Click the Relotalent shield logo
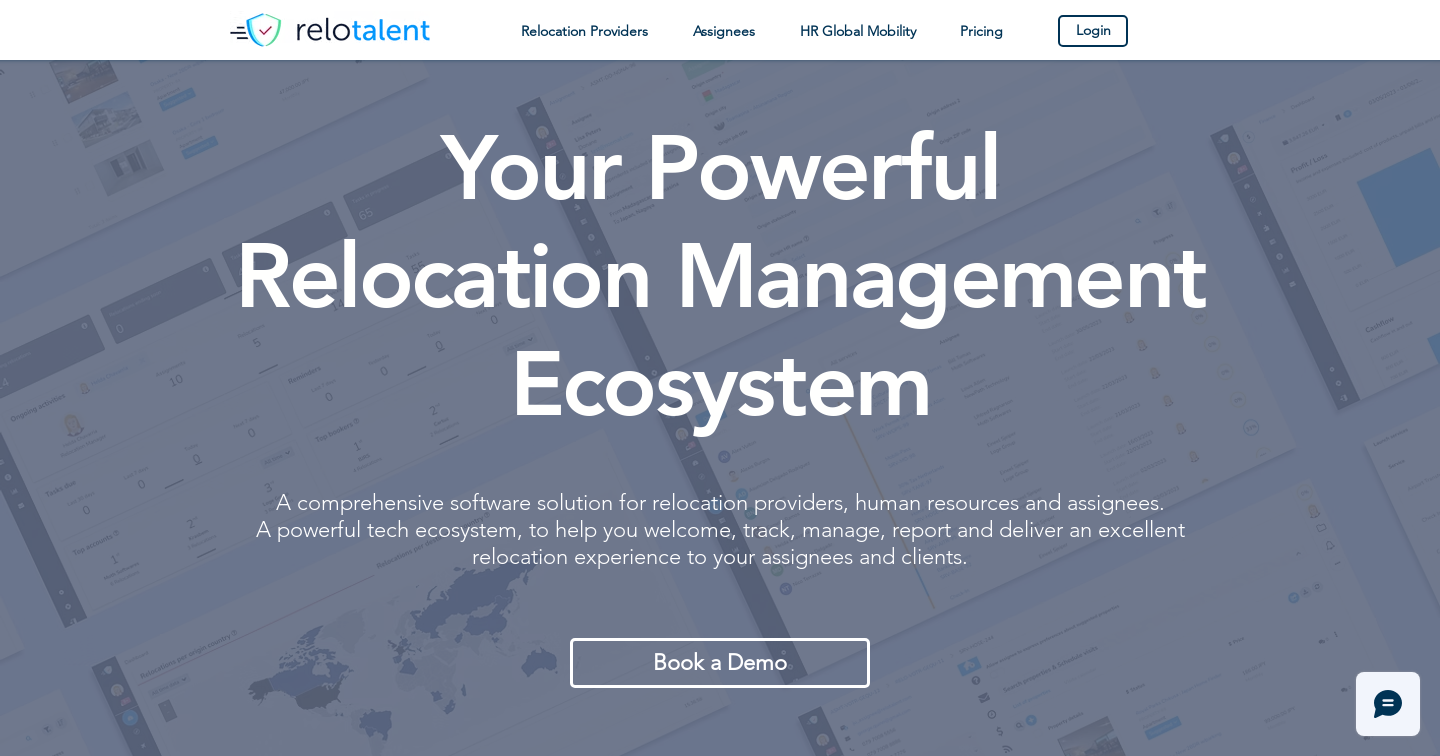The image size is (1440, 756). (256, 30)
